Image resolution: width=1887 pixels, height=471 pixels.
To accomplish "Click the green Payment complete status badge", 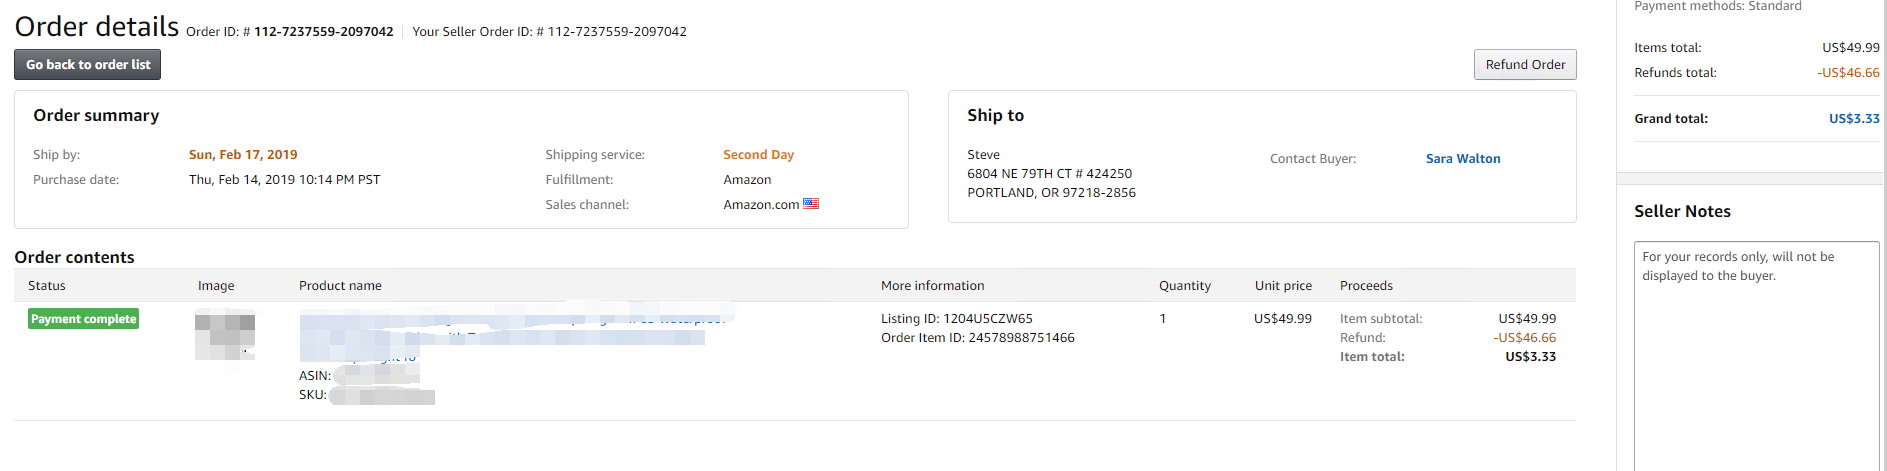I will 83,319.
